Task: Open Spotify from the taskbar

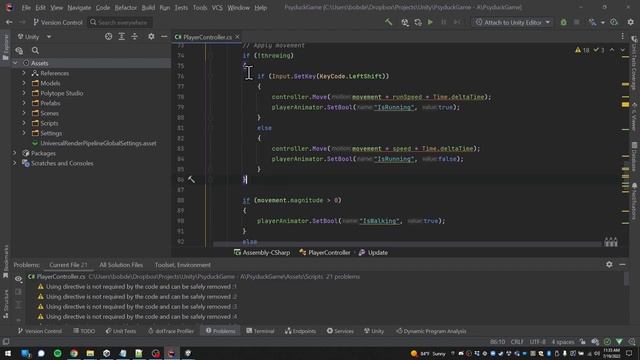Action: pyautogui.click(x=58, y=353)
